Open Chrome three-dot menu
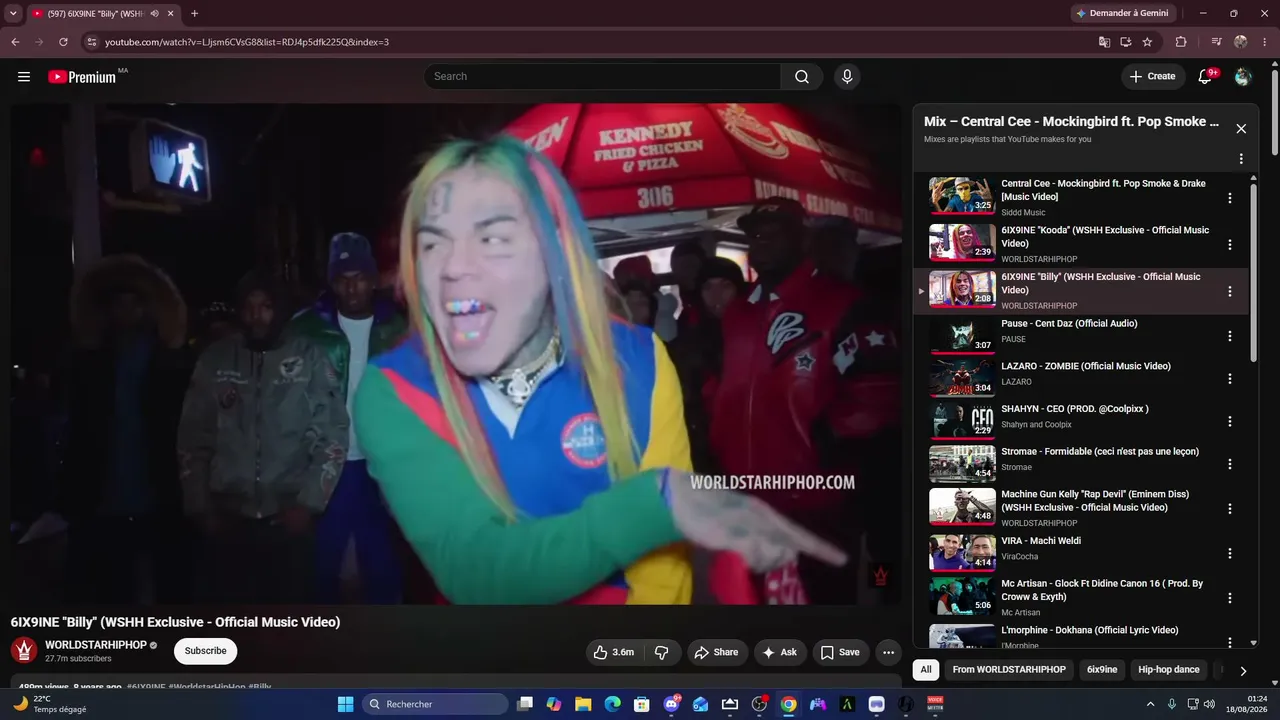The height and width of the screenshot is (720, 1280). 1265,42
